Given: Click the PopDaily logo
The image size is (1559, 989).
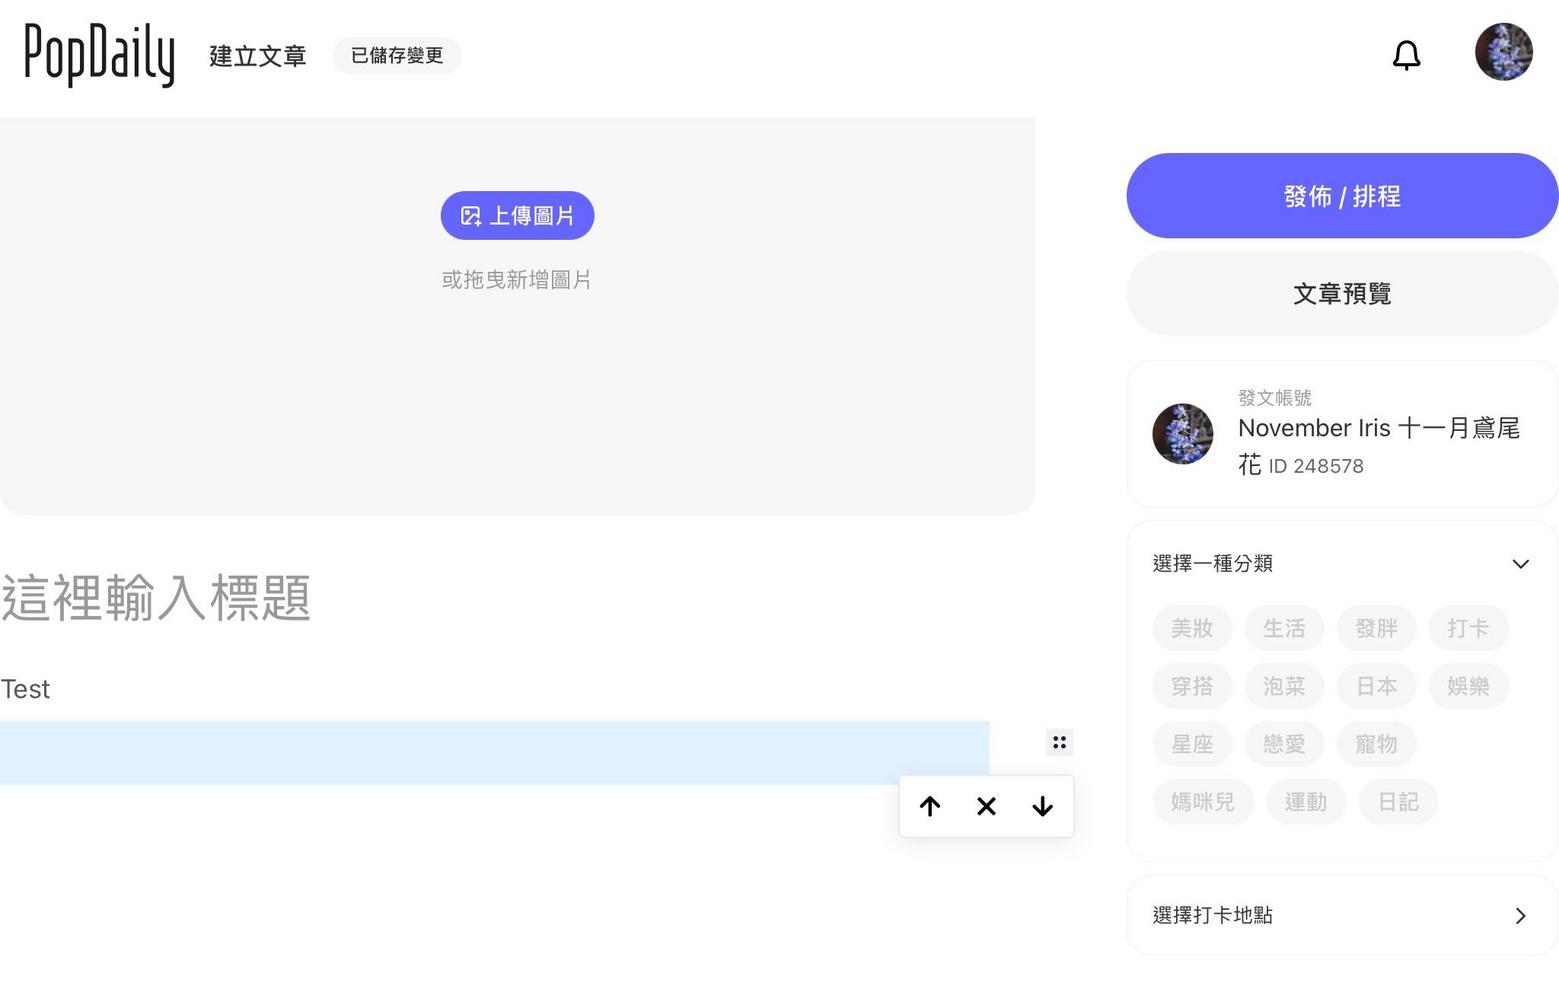Looking at the screenshot, I should pos(99,55).
